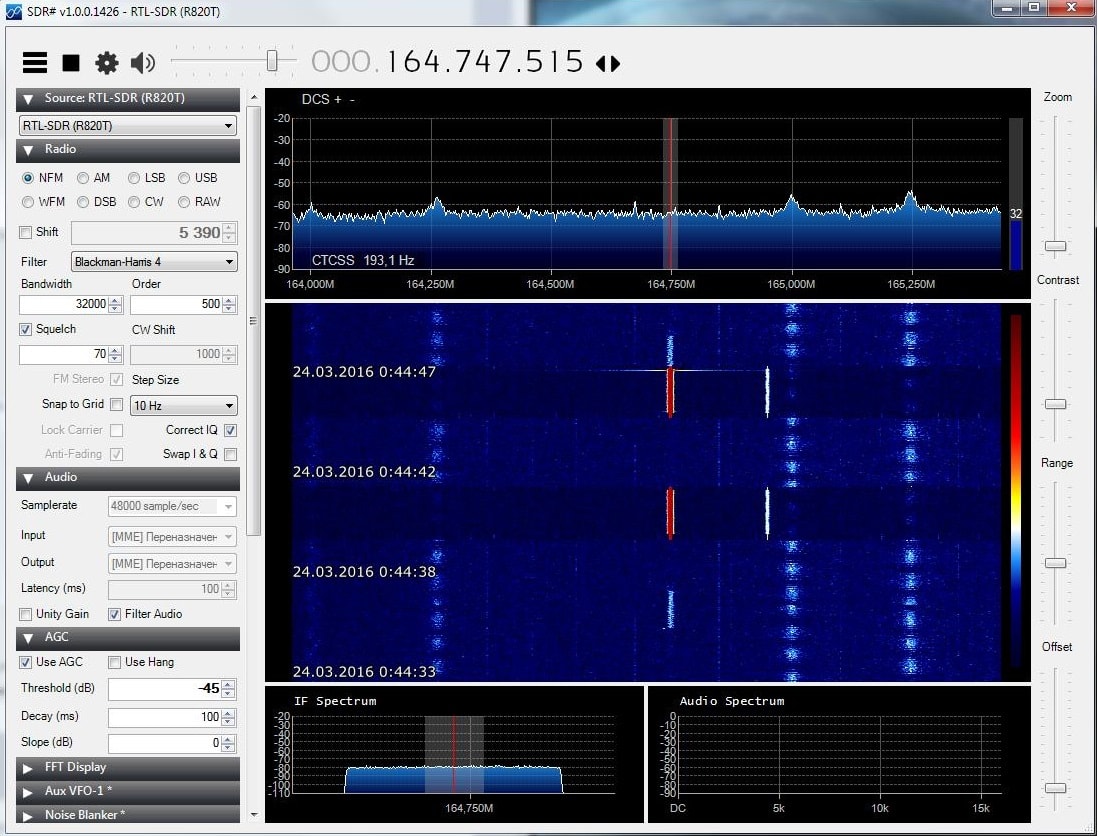
Task: Click the Zoom slider handle
Action: click(x=1055, y=246)
